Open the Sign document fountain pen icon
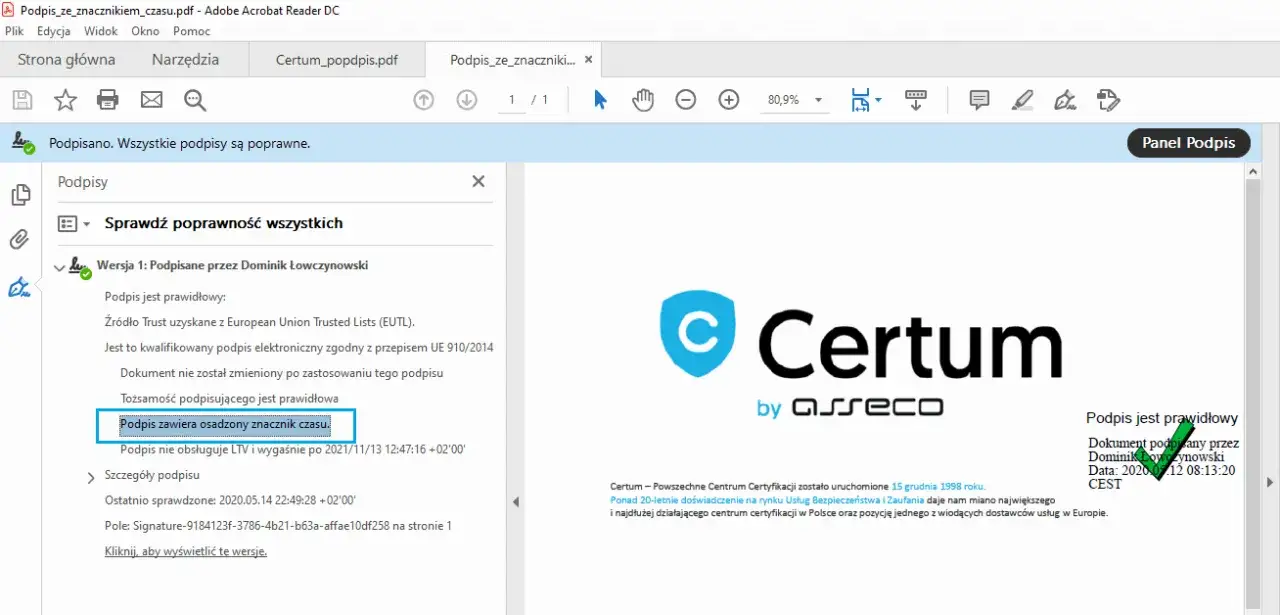This screenshot has height=615, width=1280. point(1065,100)
